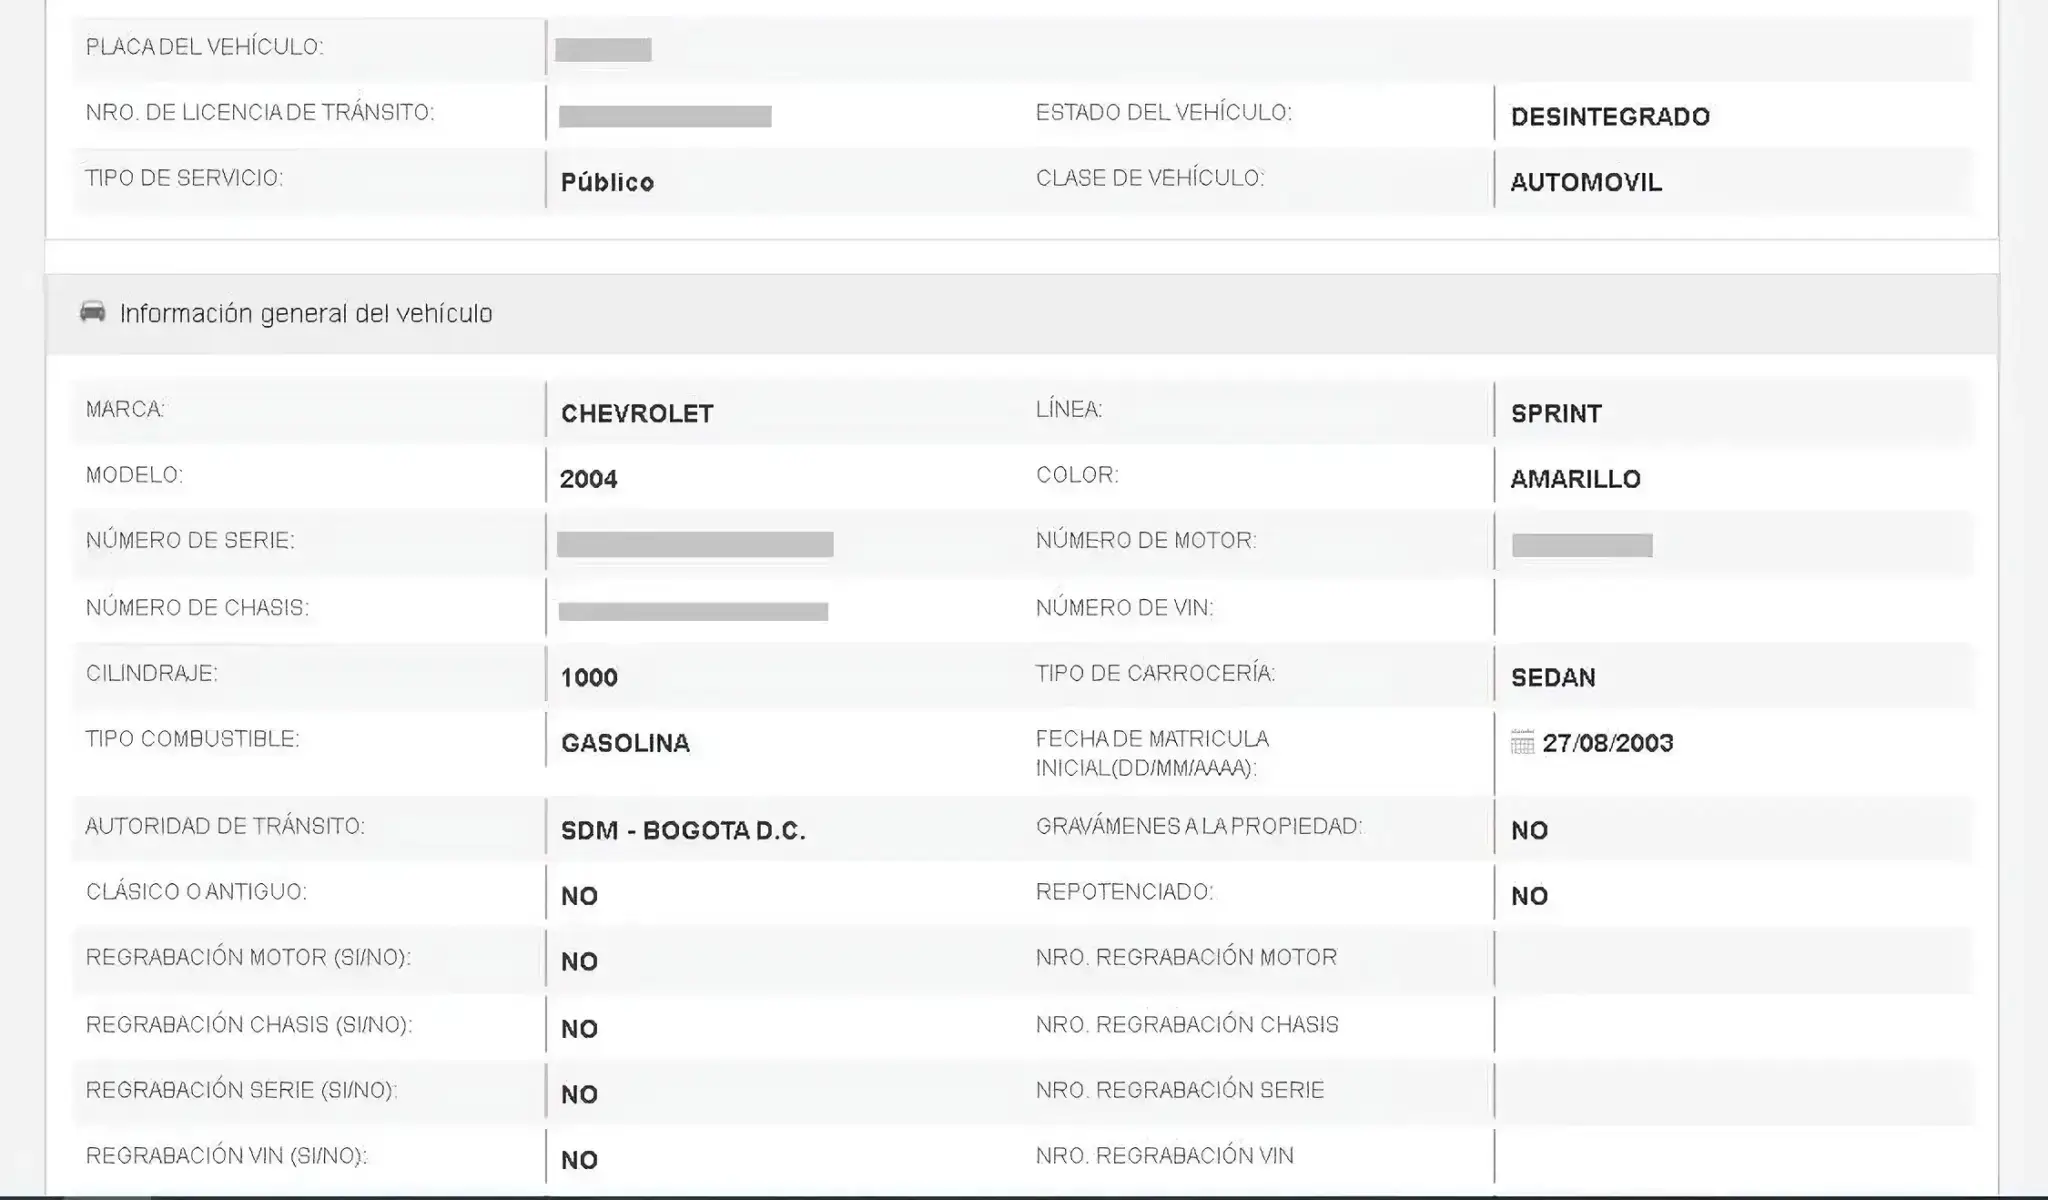Click the empty Número de VIN field
The width and height of the screenshot is (2048, 1200).
click(x=1734, y=609)
